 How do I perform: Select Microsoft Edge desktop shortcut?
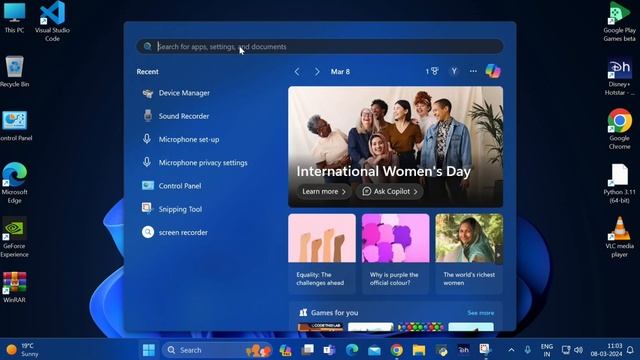coord(14,183)
